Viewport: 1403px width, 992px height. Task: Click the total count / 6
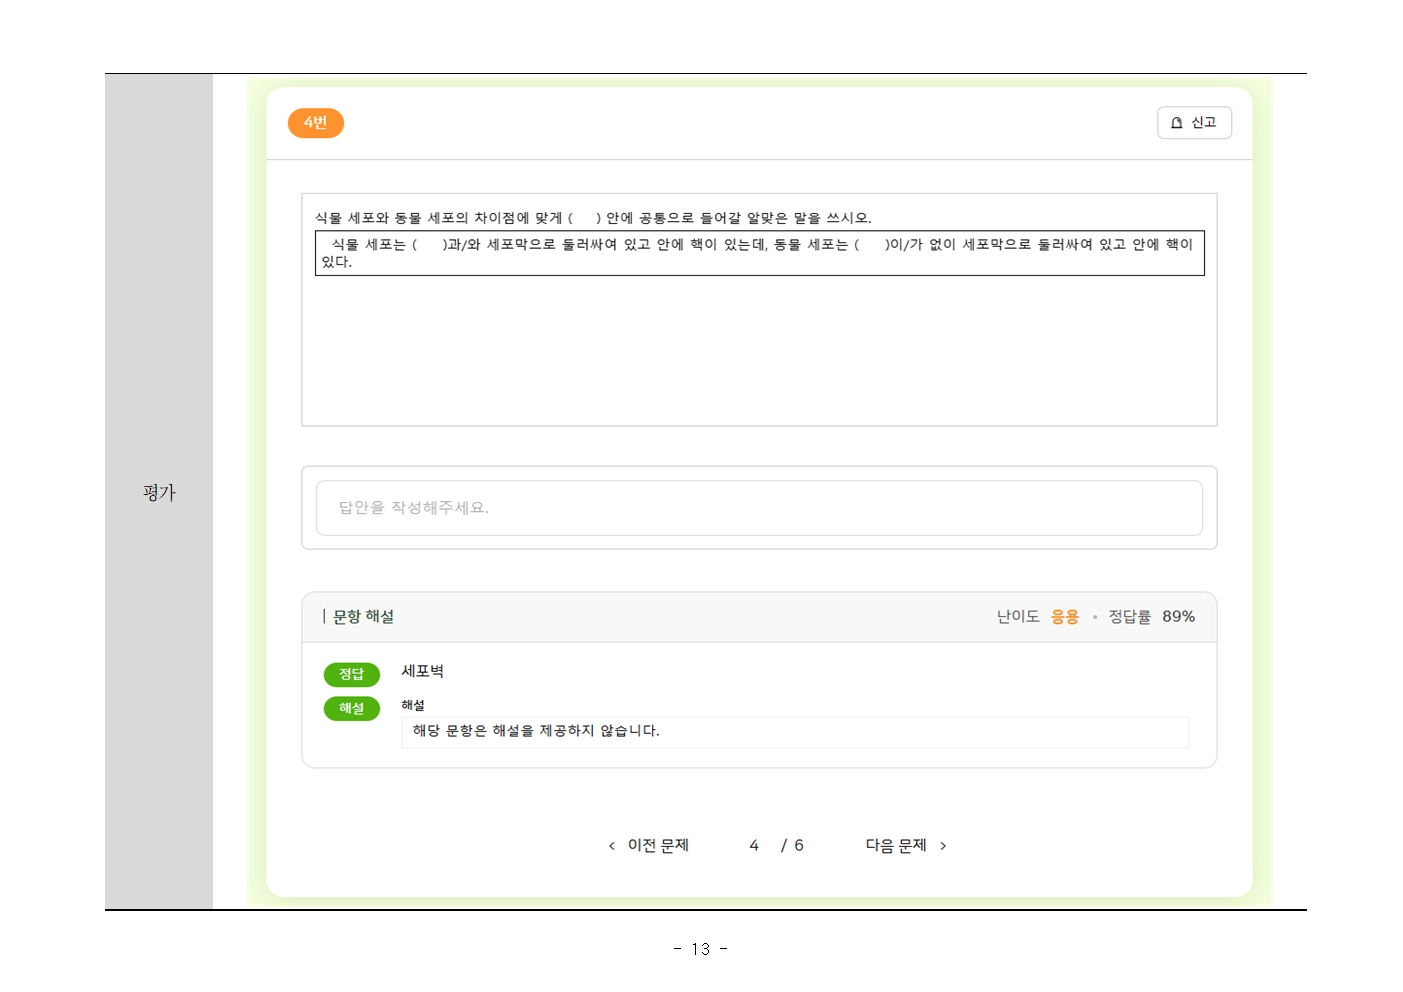tap(792, 846)
